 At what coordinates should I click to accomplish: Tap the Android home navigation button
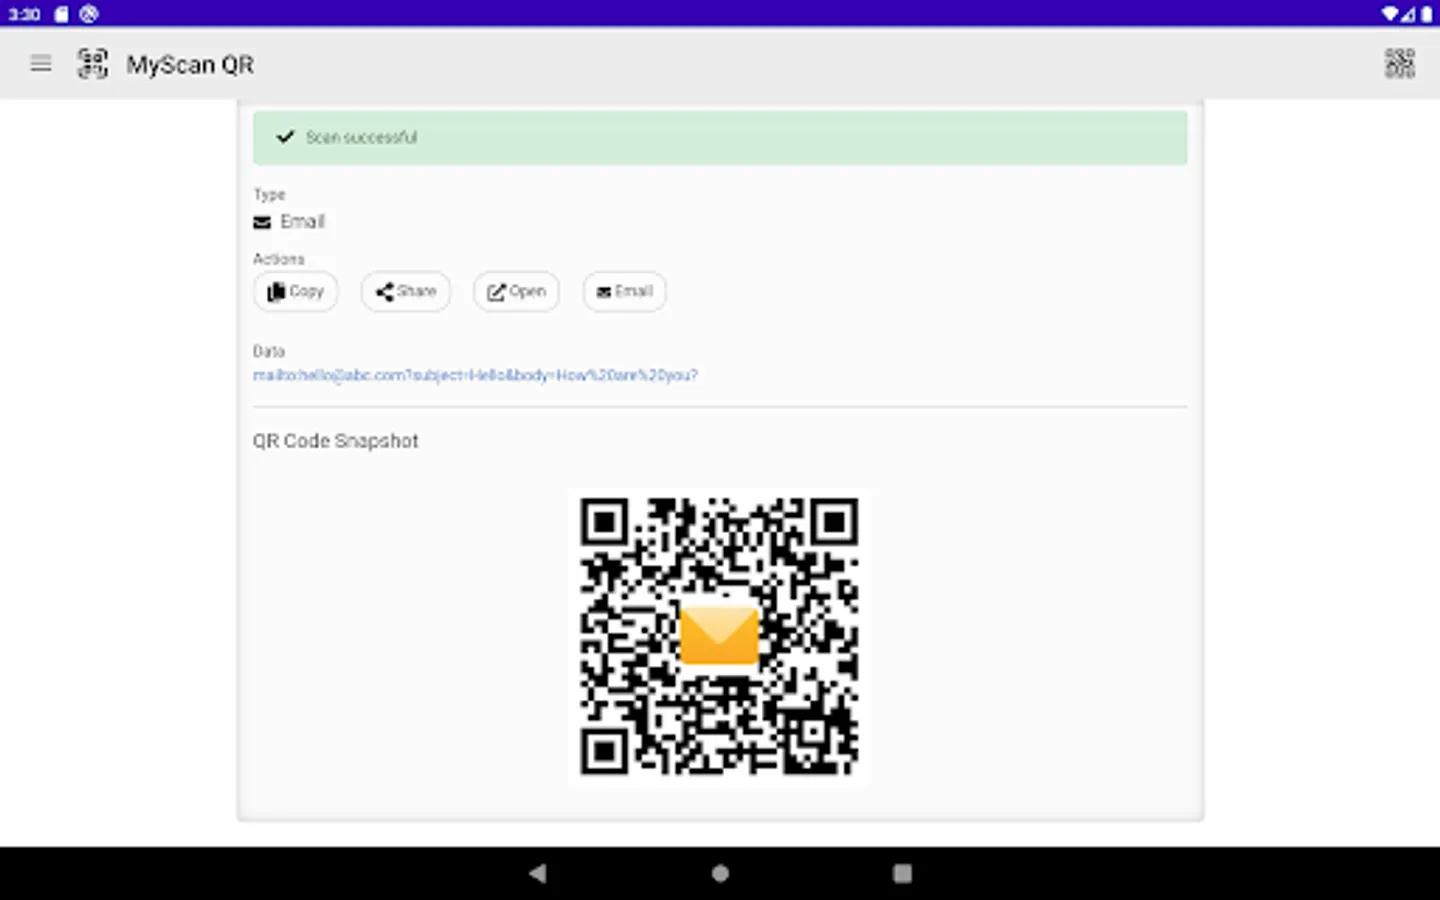[x=720, y=873]
